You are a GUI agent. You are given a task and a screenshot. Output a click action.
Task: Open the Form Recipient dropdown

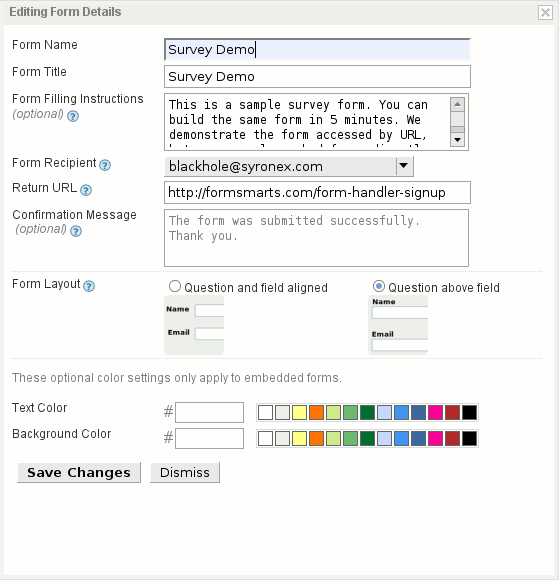289,166
